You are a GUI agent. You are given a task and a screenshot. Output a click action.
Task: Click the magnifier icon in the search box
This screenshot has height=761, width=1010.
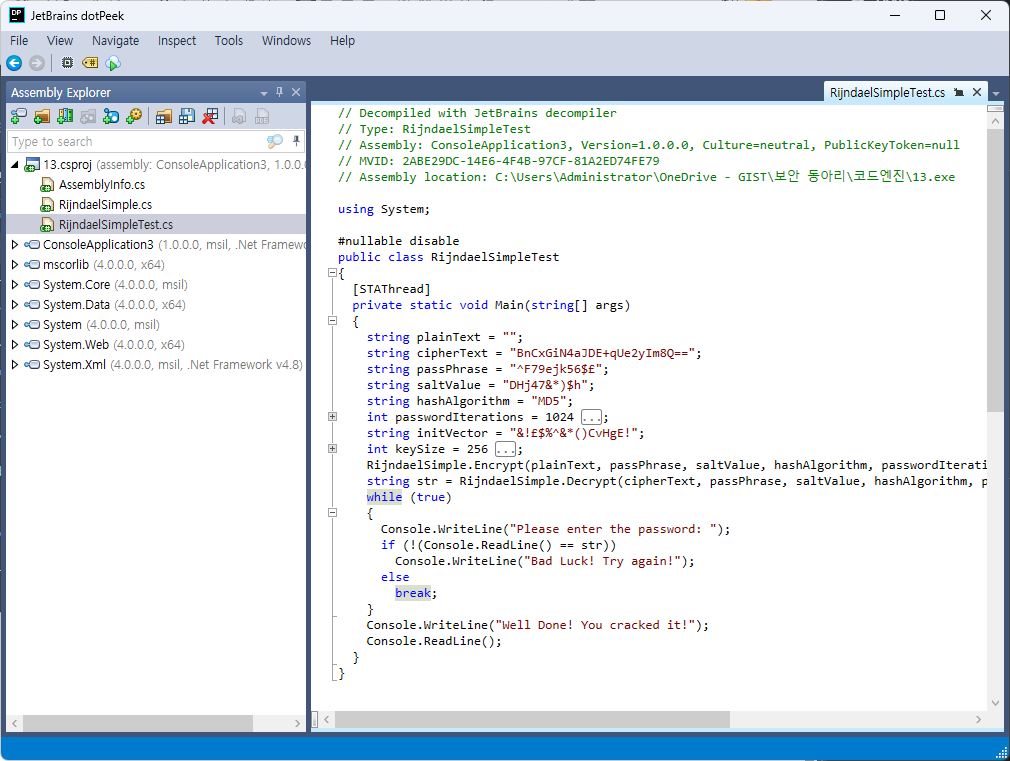[275, 141]
